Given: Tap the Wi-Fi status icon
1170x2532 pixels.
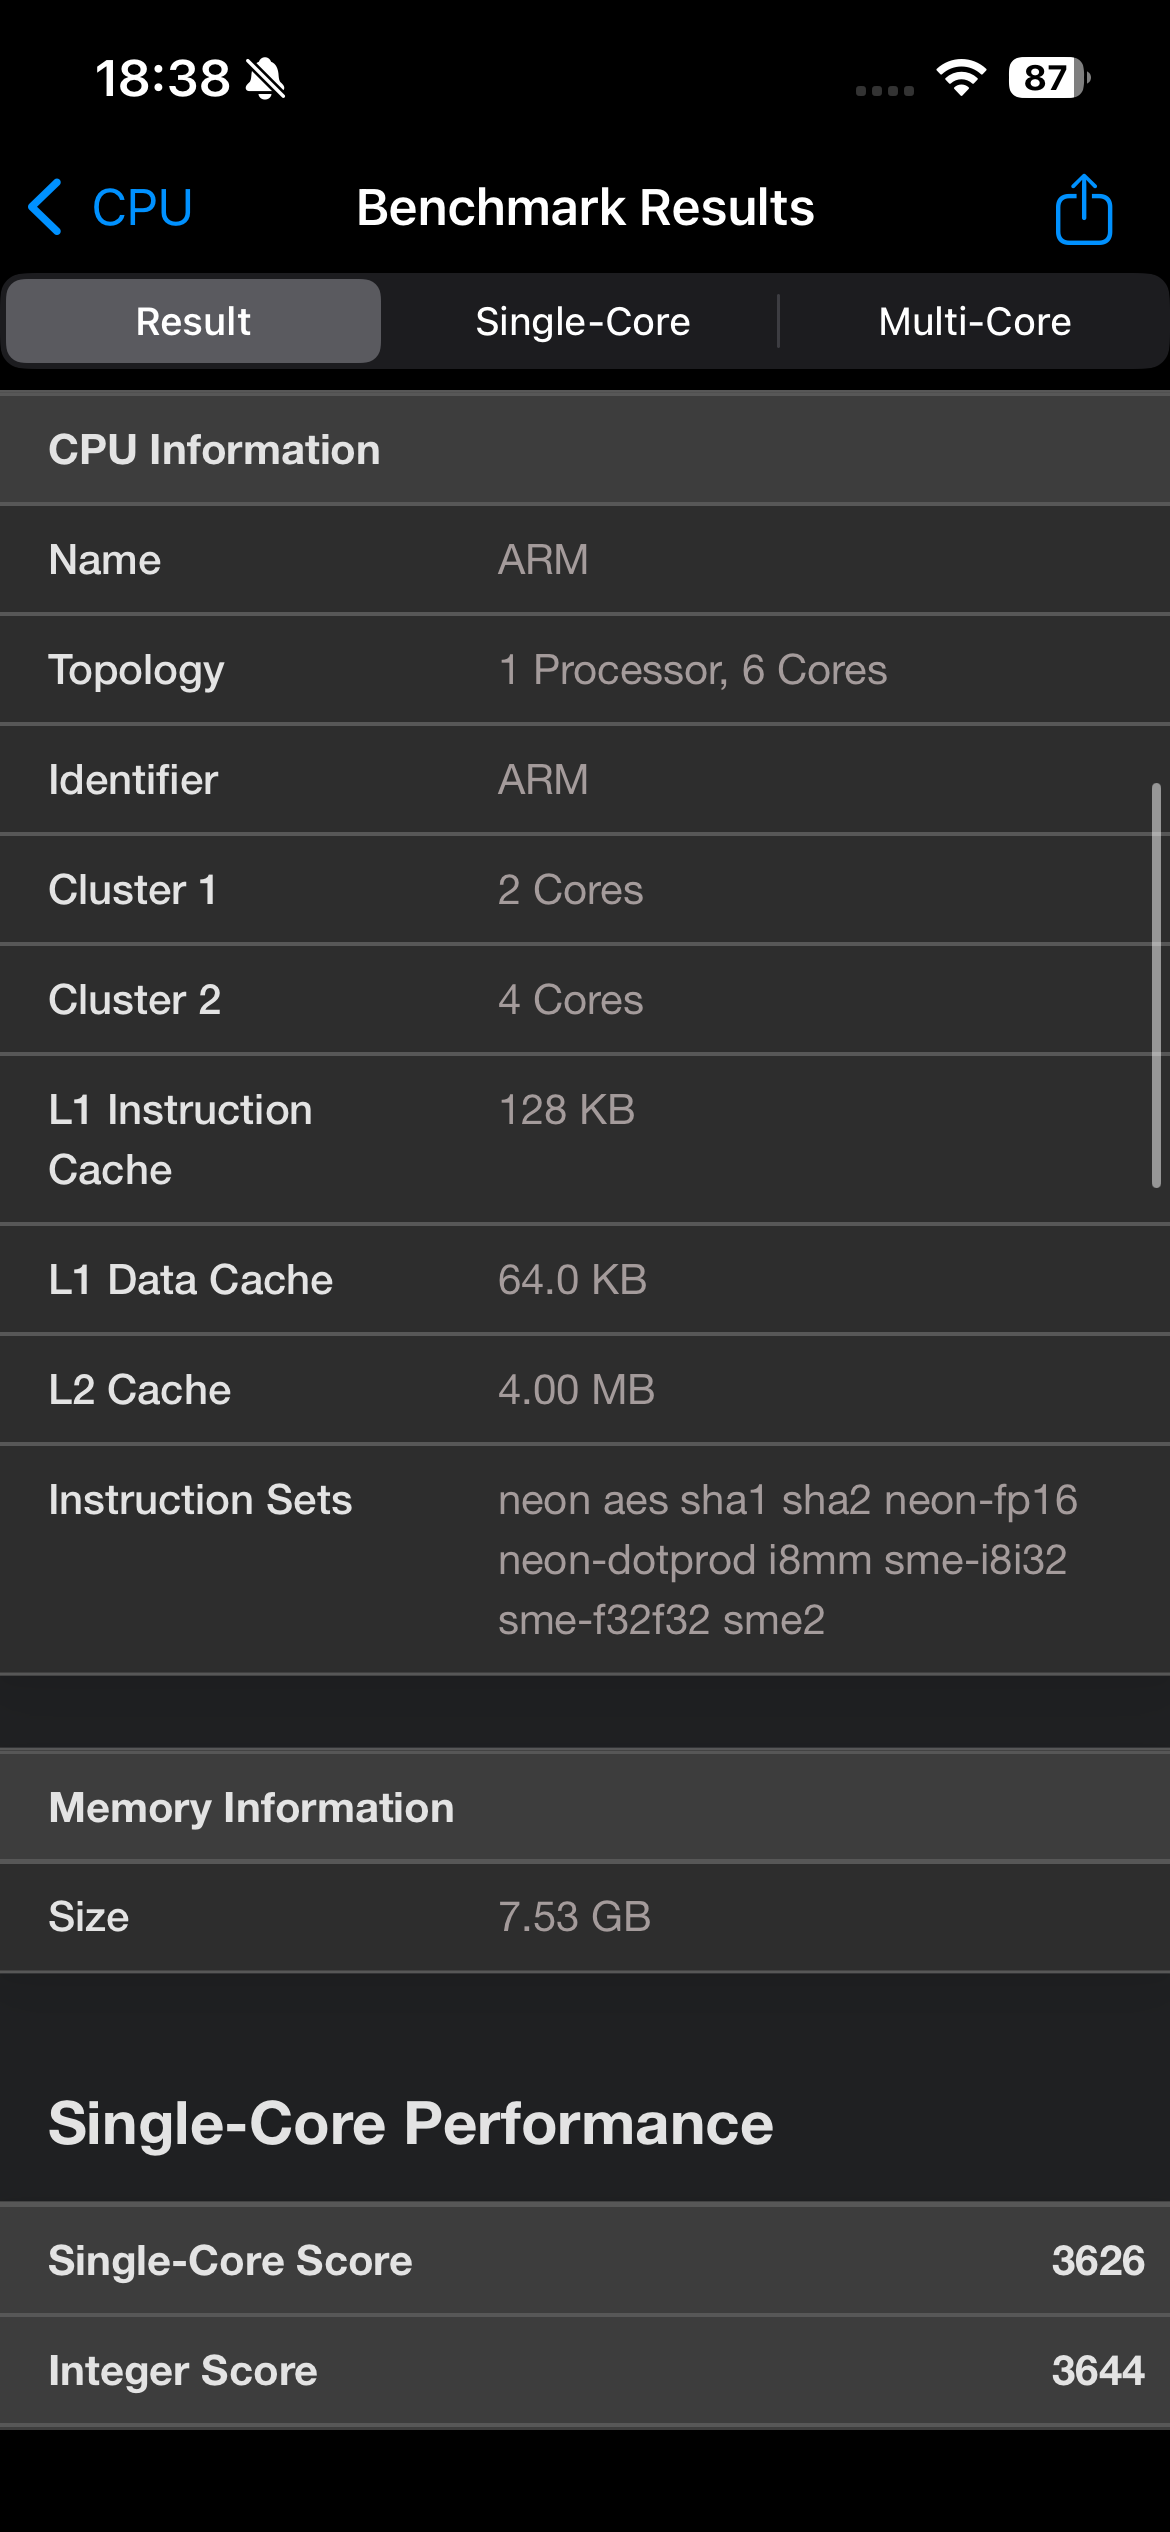Looking at the screenshot, I should click(961, 78).
